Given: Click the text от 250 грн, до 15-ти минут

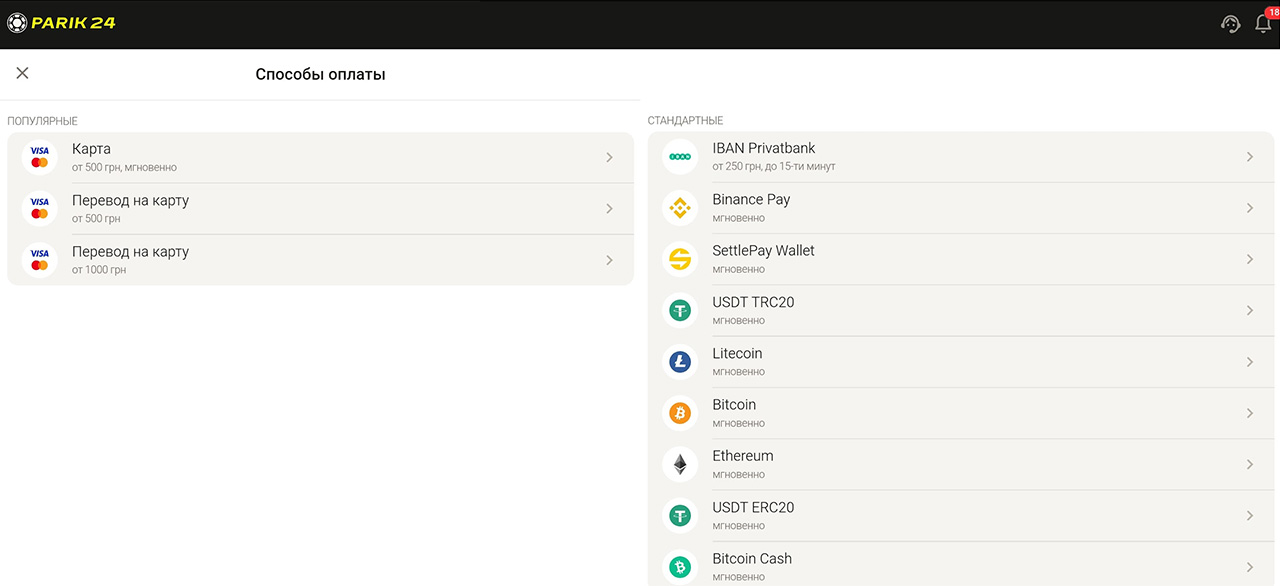Looking at the screenshot, I should click(x=774, y=167).
